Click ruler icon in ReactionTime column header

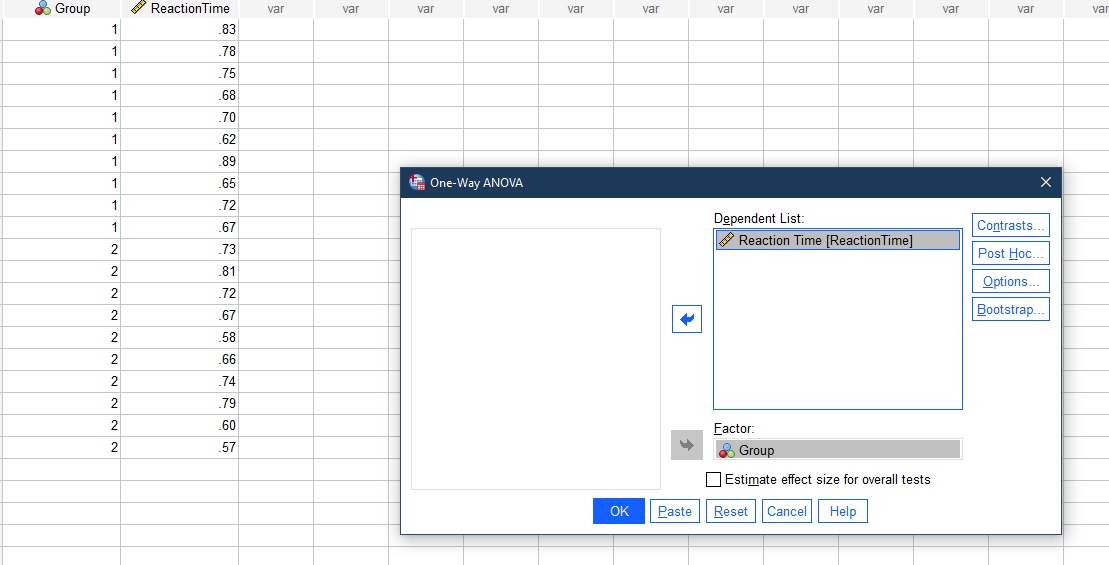139,8
